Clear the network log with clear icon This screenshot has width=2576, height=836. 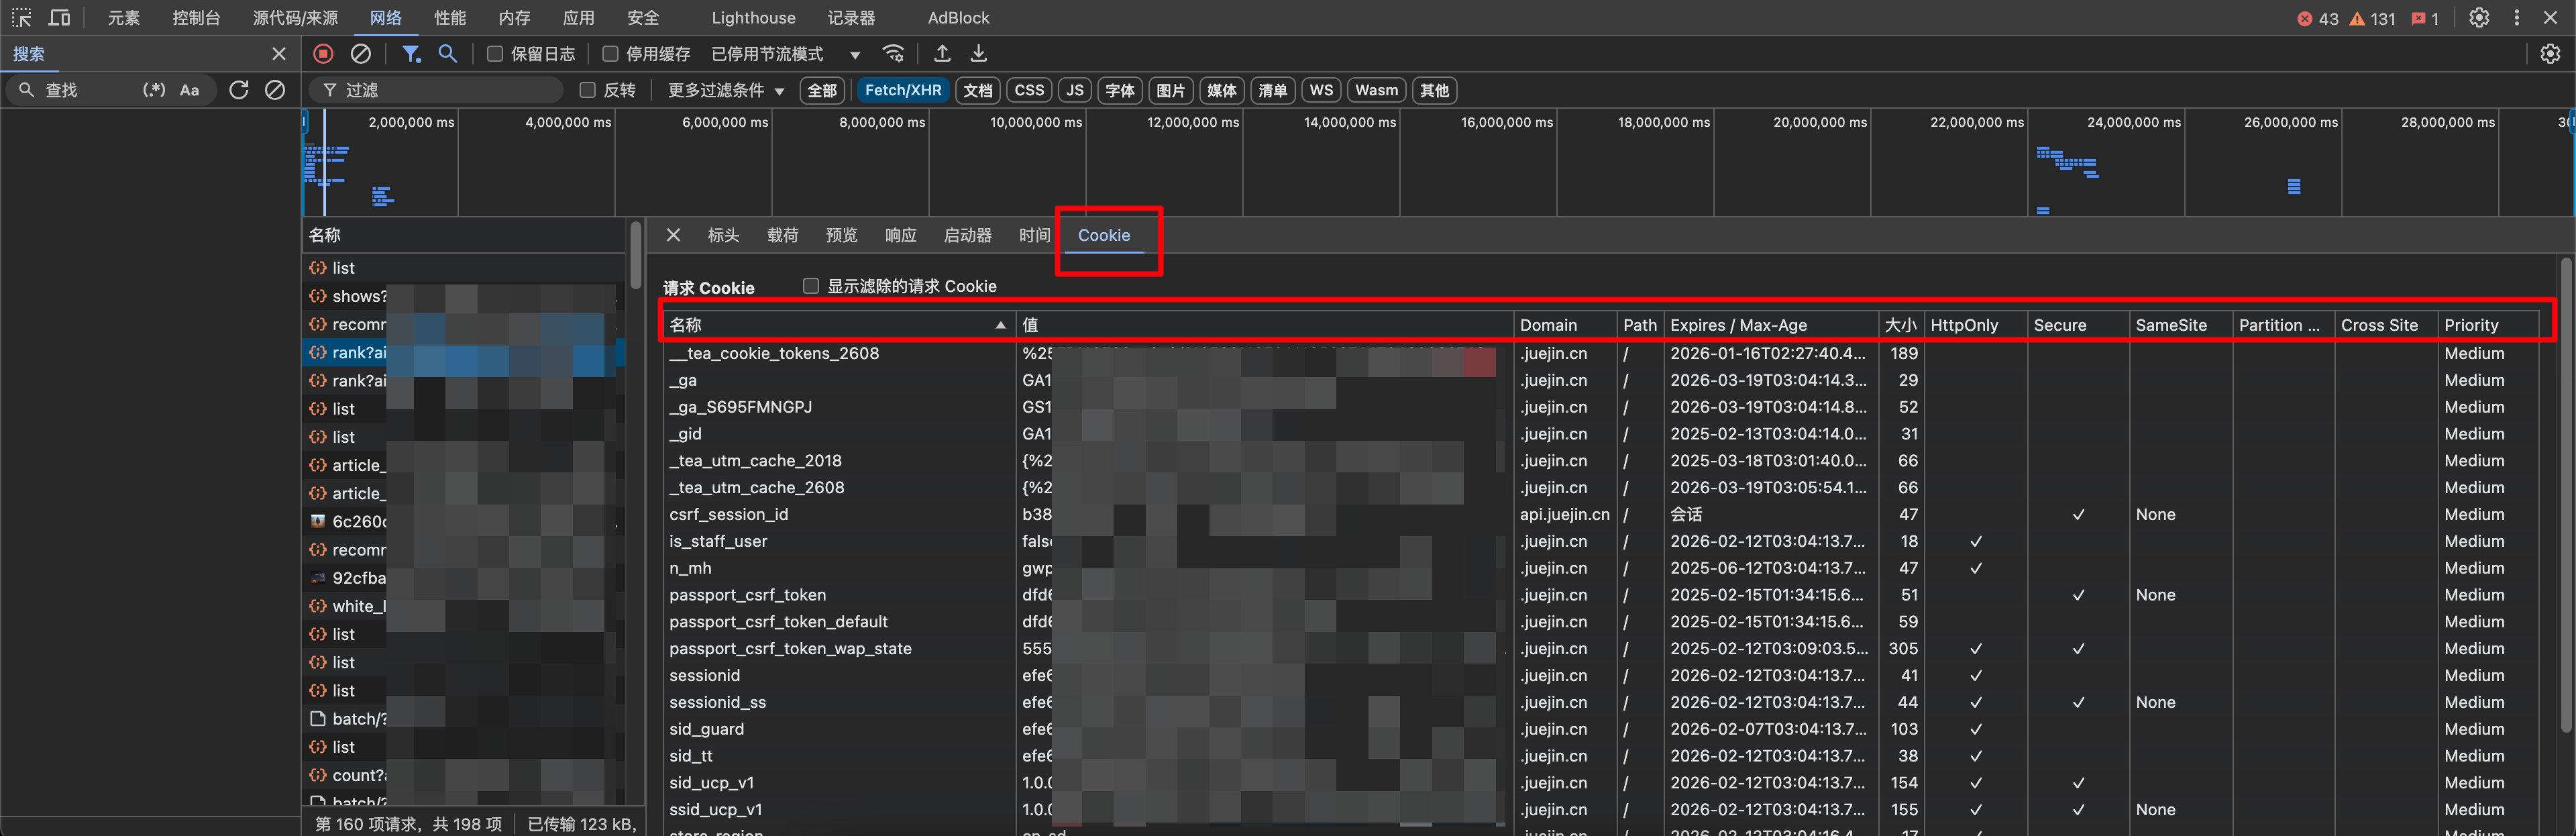click(361, 54)
